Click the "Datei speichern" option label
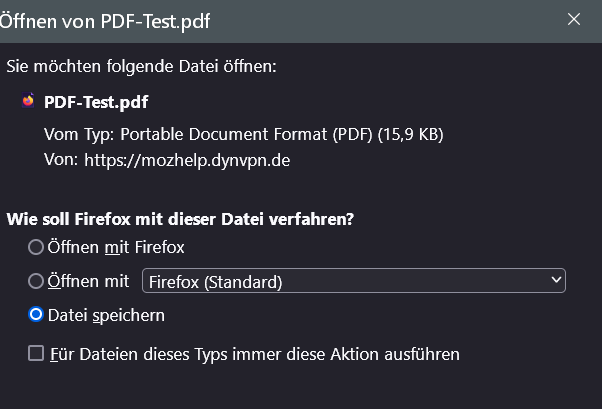Screen dimensions: 602x409 pyautogui.click(x=106, y=314)
